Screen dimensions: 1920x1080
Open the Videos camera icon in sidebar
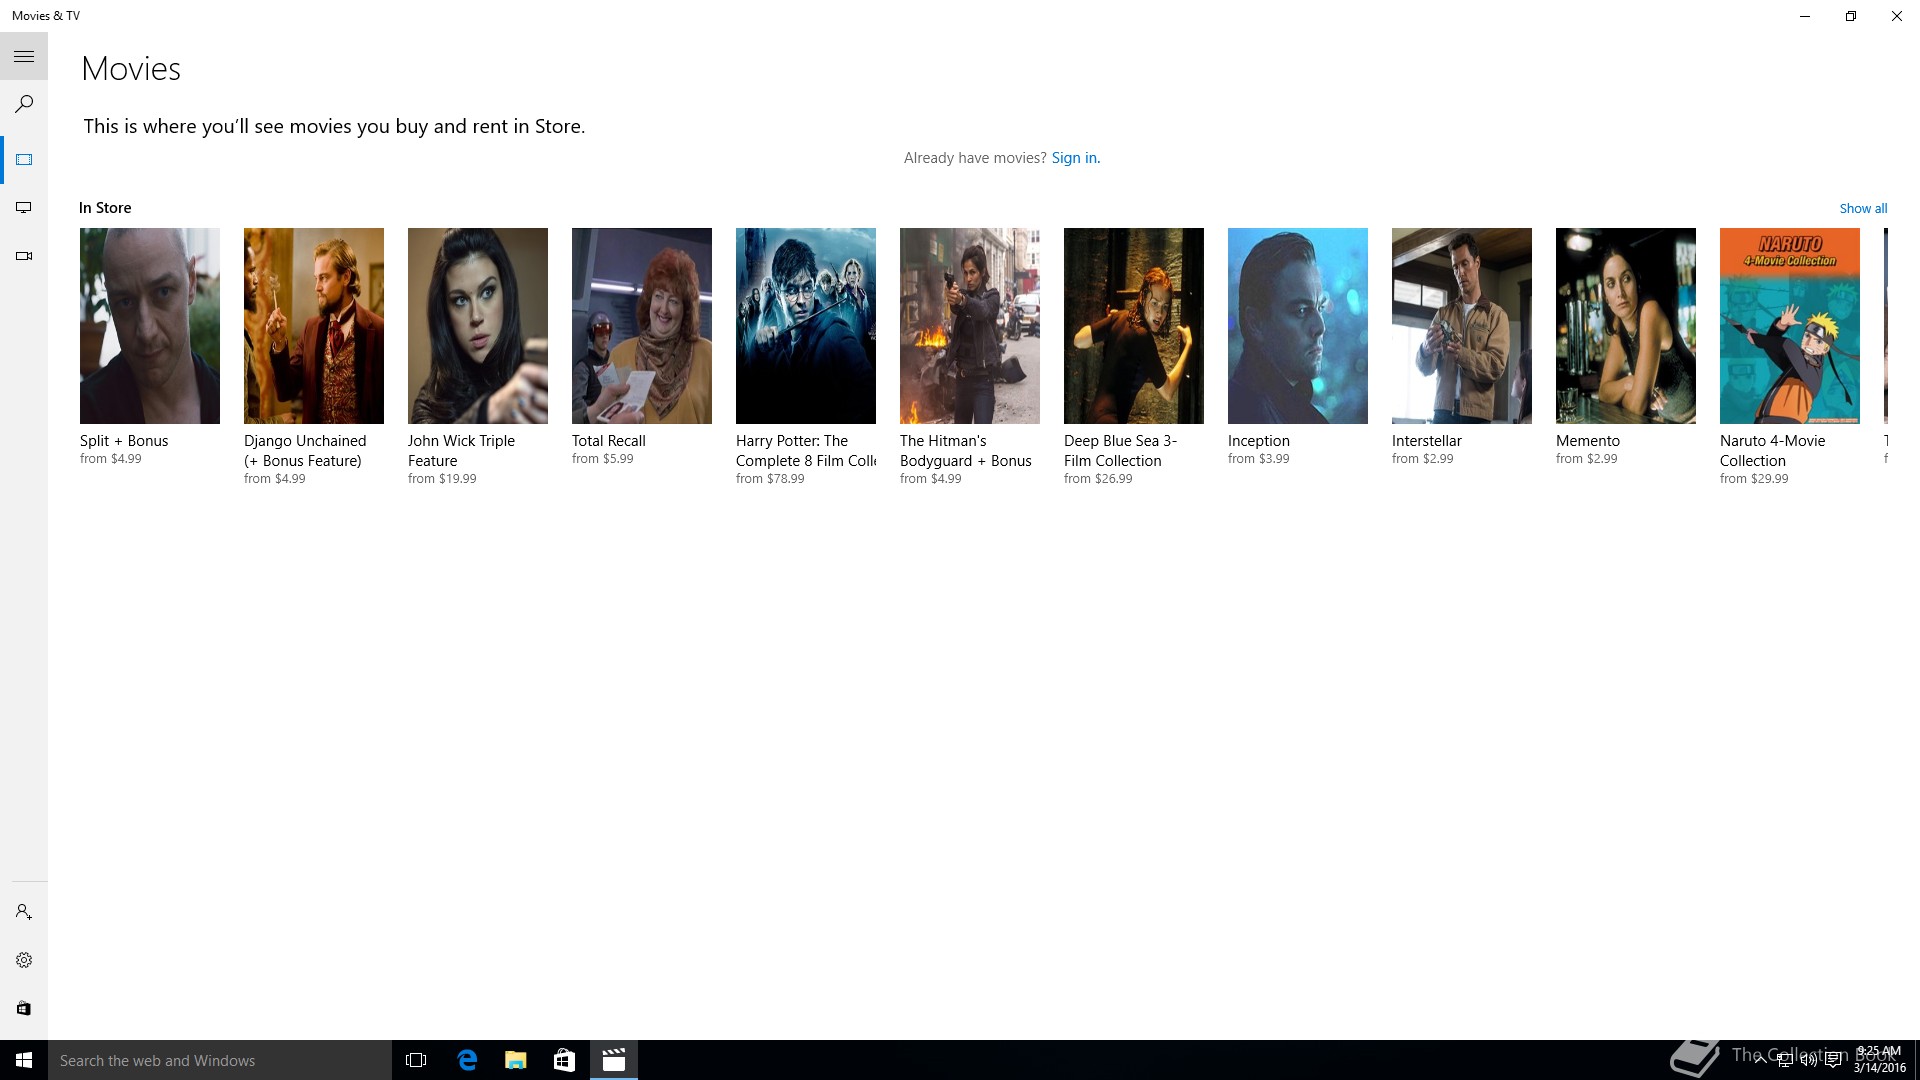tap(24, 256)
